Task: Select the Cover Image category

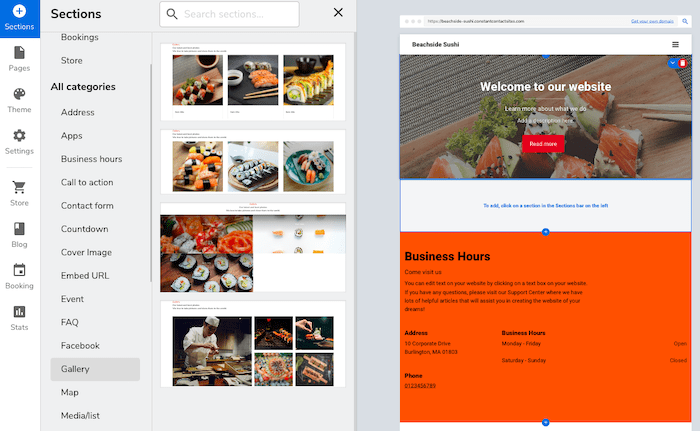Action: pos(86,252)
